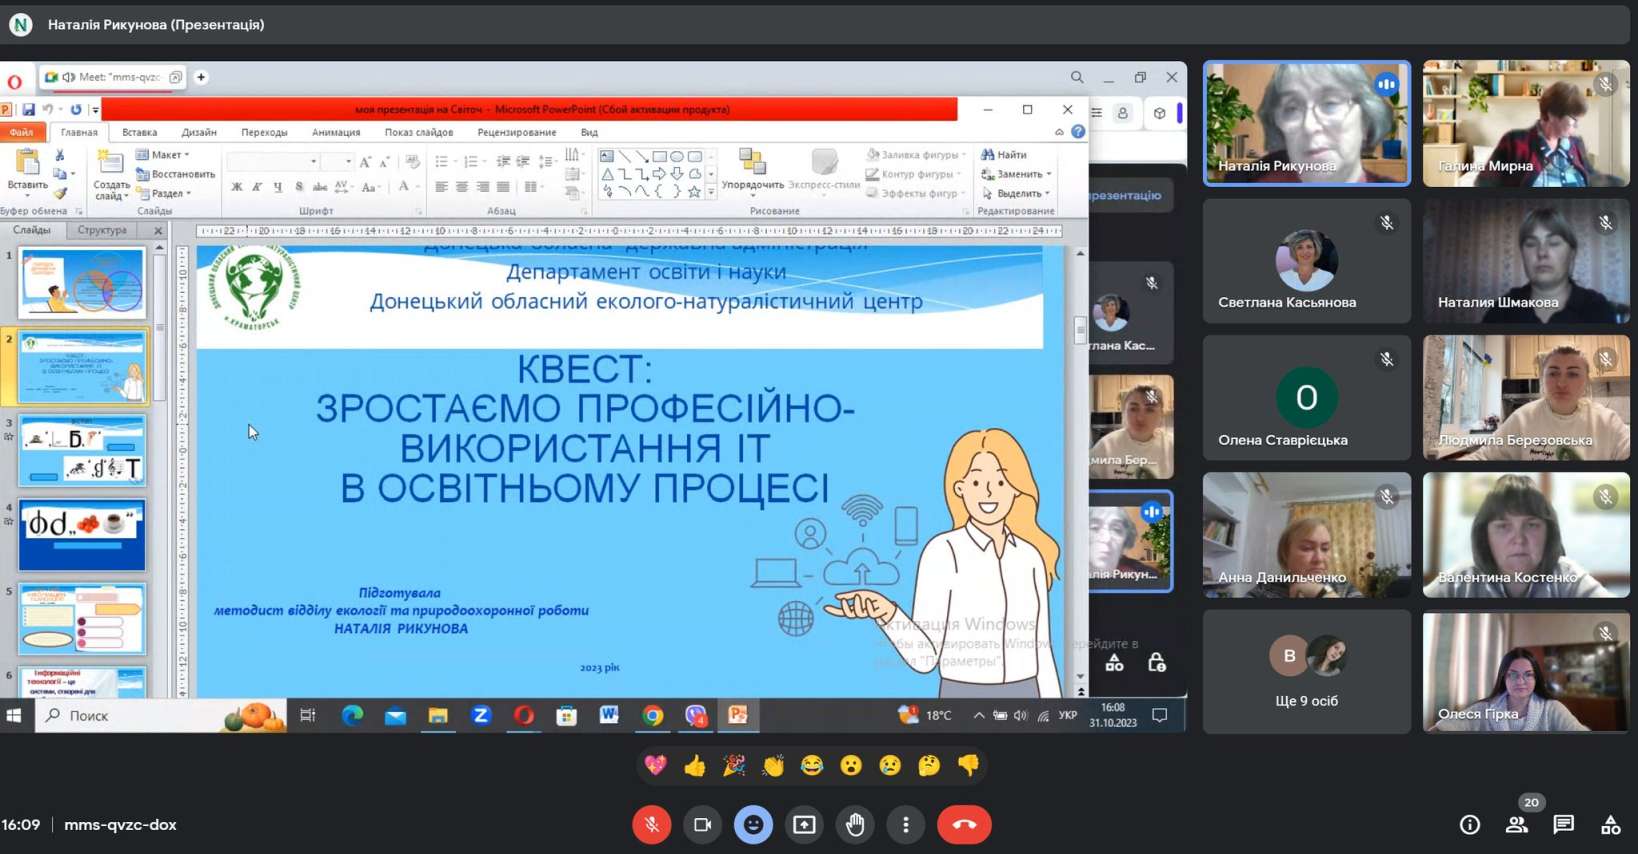Select slide 3 thumbnail
The image size is (1638, 854).
coord(82,451)
